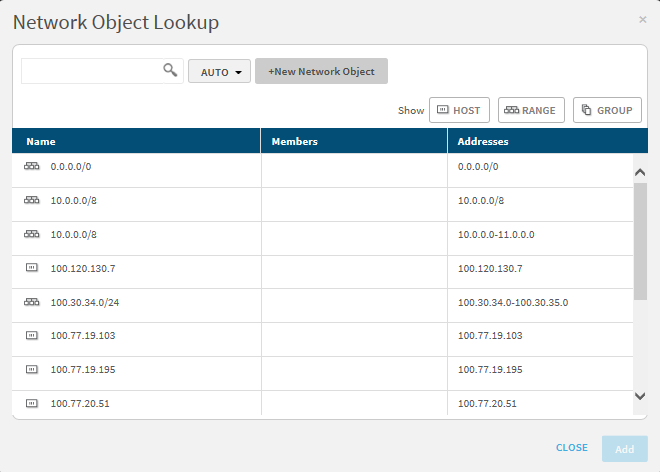660x472 pixels.
Task: Sort by the Name column header
Action: click(x=41, y=142)
